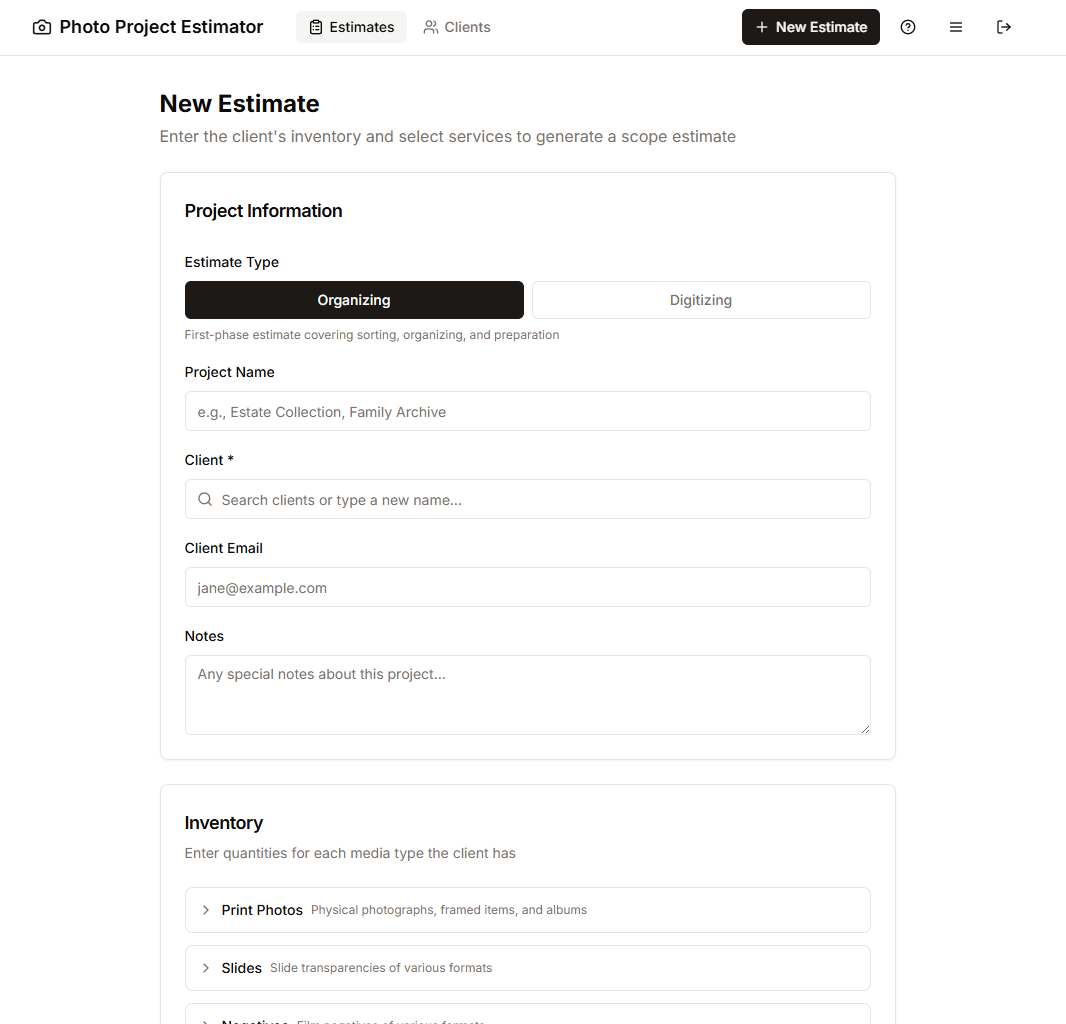Click the plus icon on New Estimate

[762, 28]
